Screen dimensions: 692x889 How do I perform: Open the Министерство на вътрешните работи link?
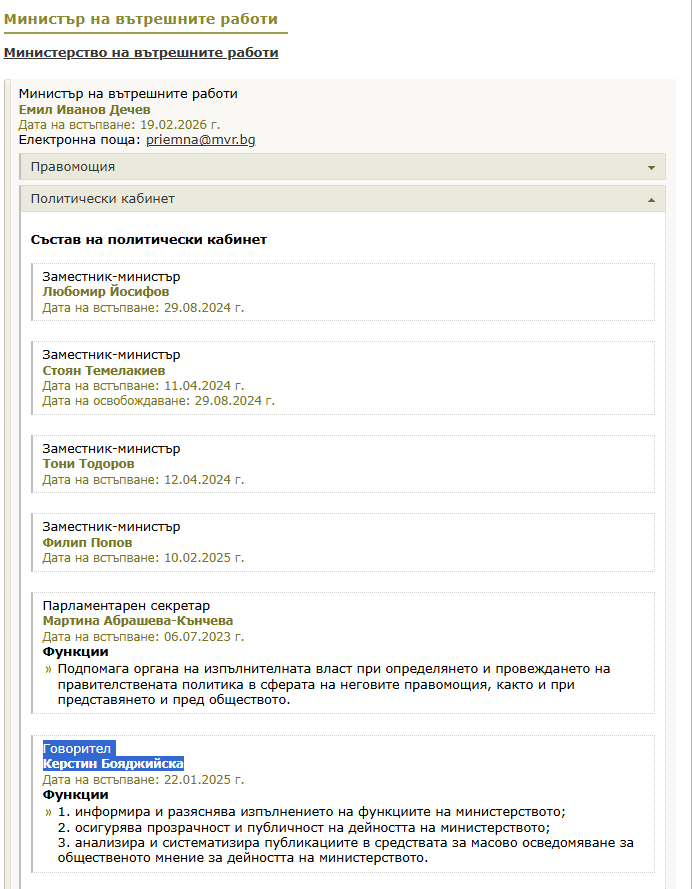click(x=140, y=52)
